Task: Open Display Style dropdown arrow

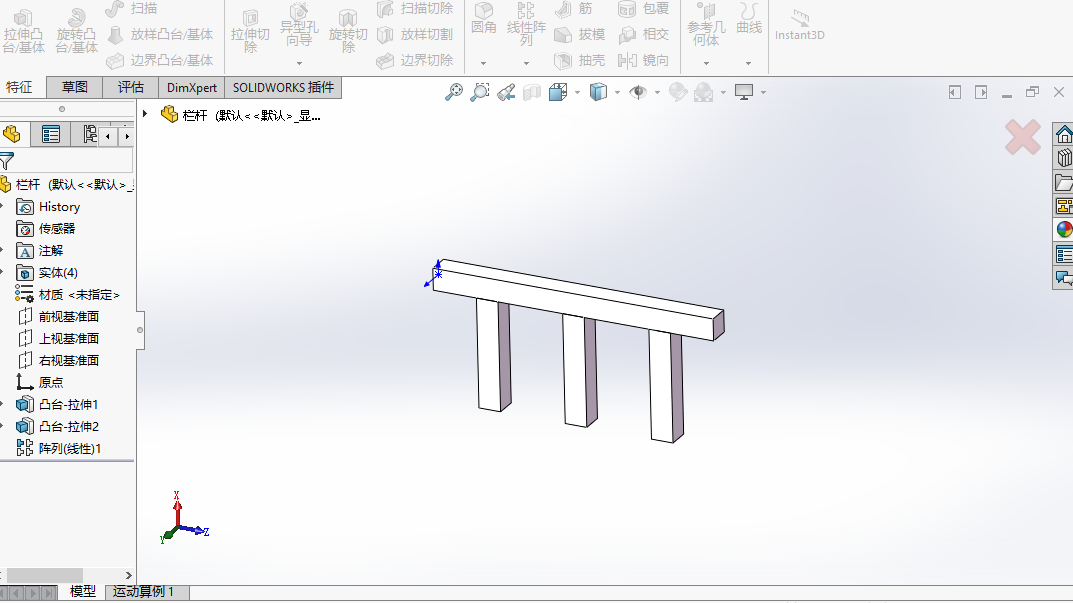Action: coord(617,92)
